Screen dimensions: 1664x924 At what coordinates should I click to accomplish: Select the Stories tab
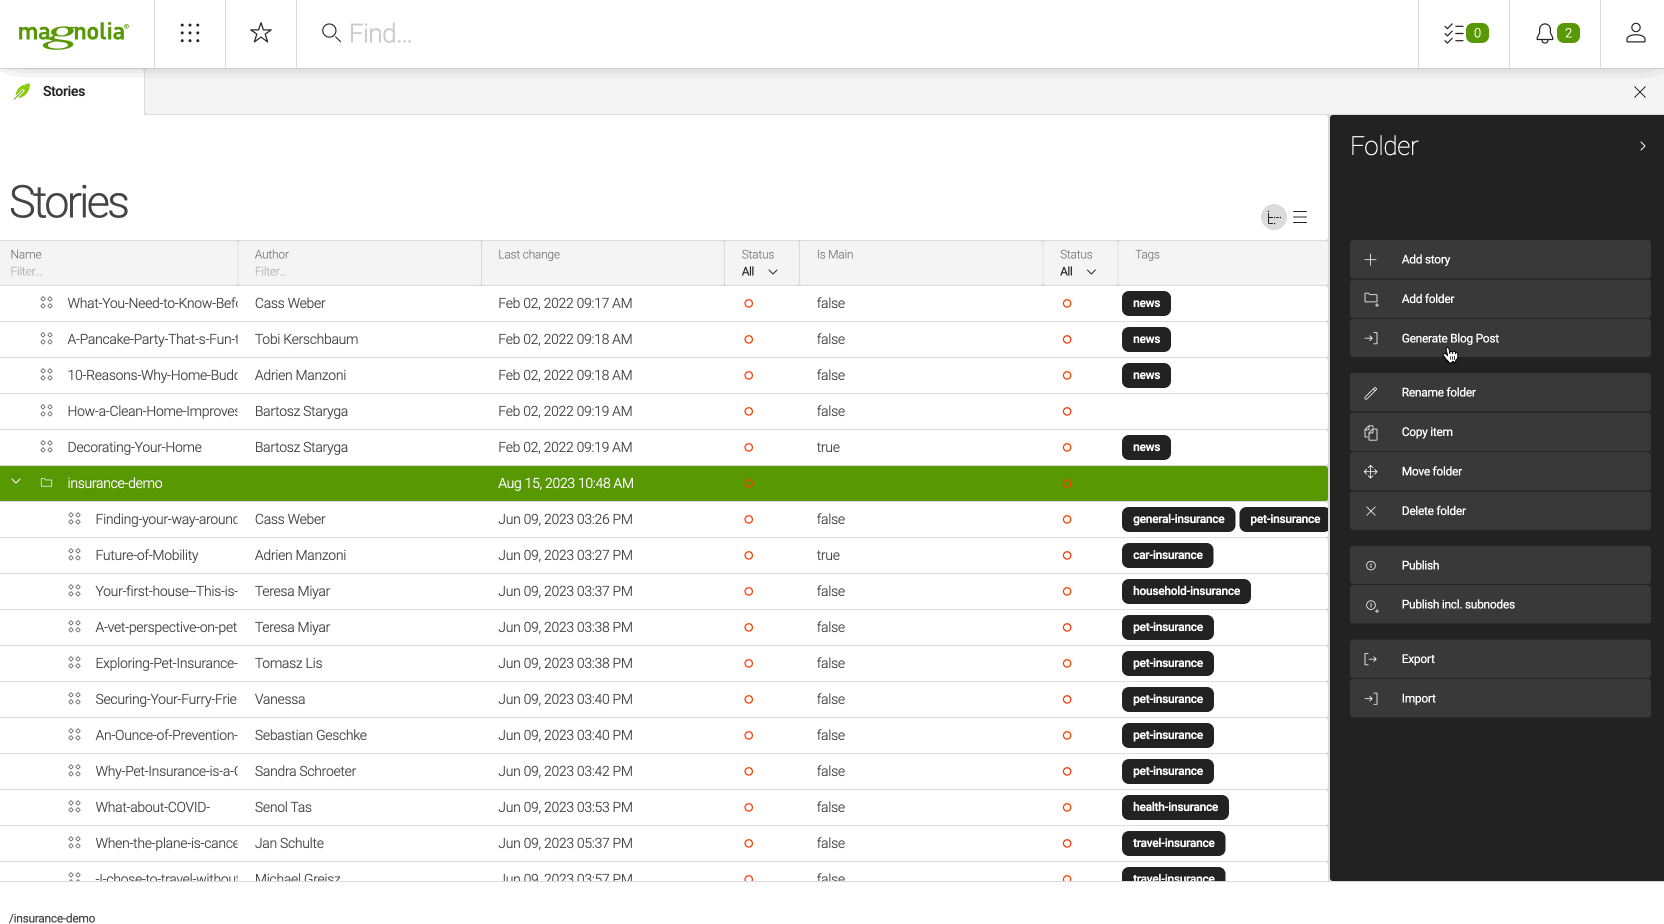point(64,92)
